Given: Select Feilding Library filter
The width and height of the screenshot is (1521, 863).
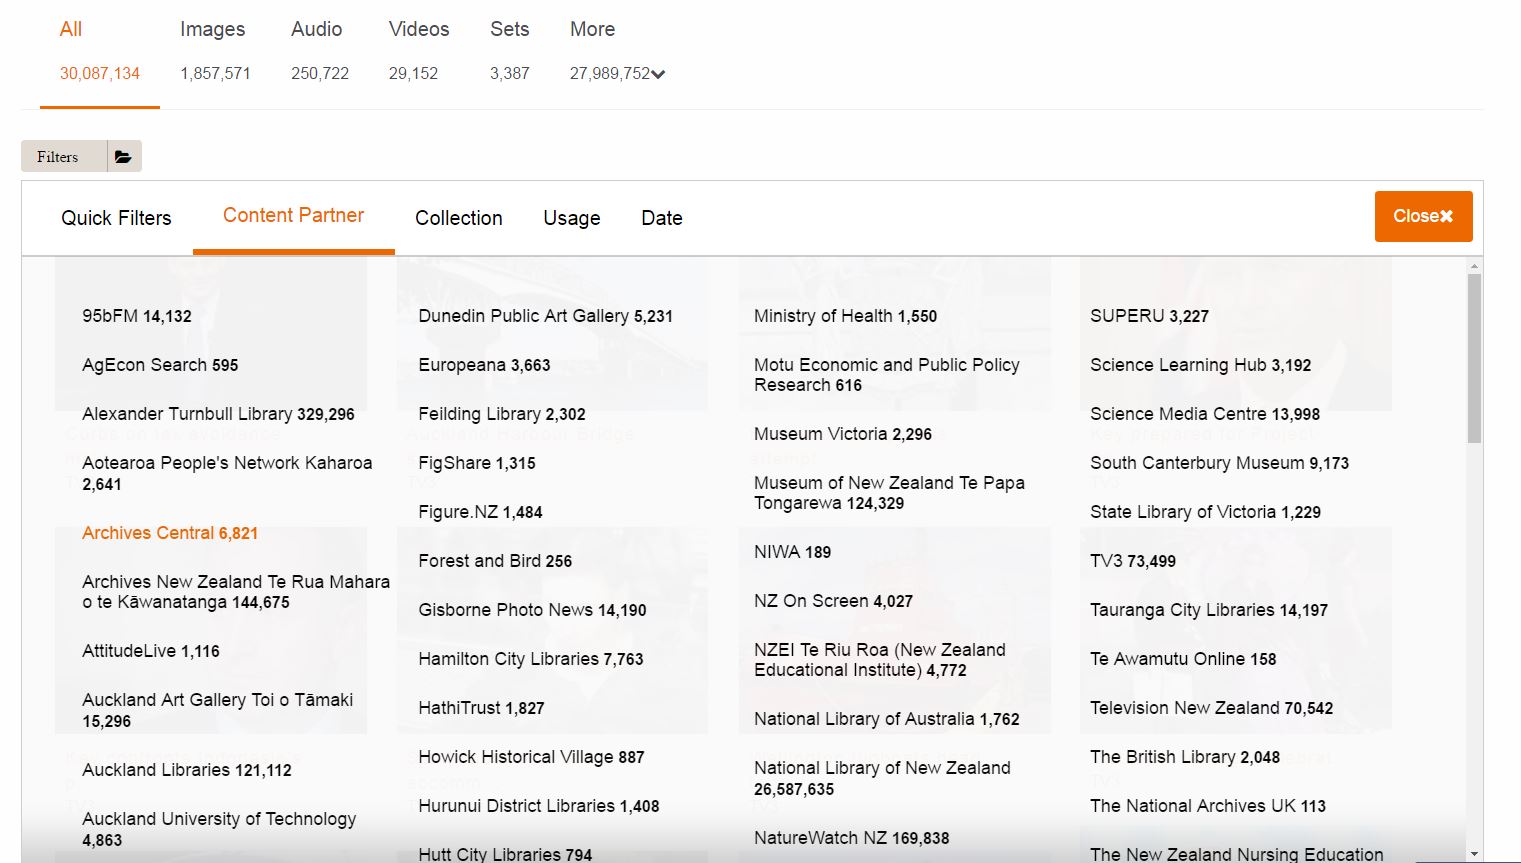Looking at the screenshot, I should pyautogui.click(x=502, y=414).
